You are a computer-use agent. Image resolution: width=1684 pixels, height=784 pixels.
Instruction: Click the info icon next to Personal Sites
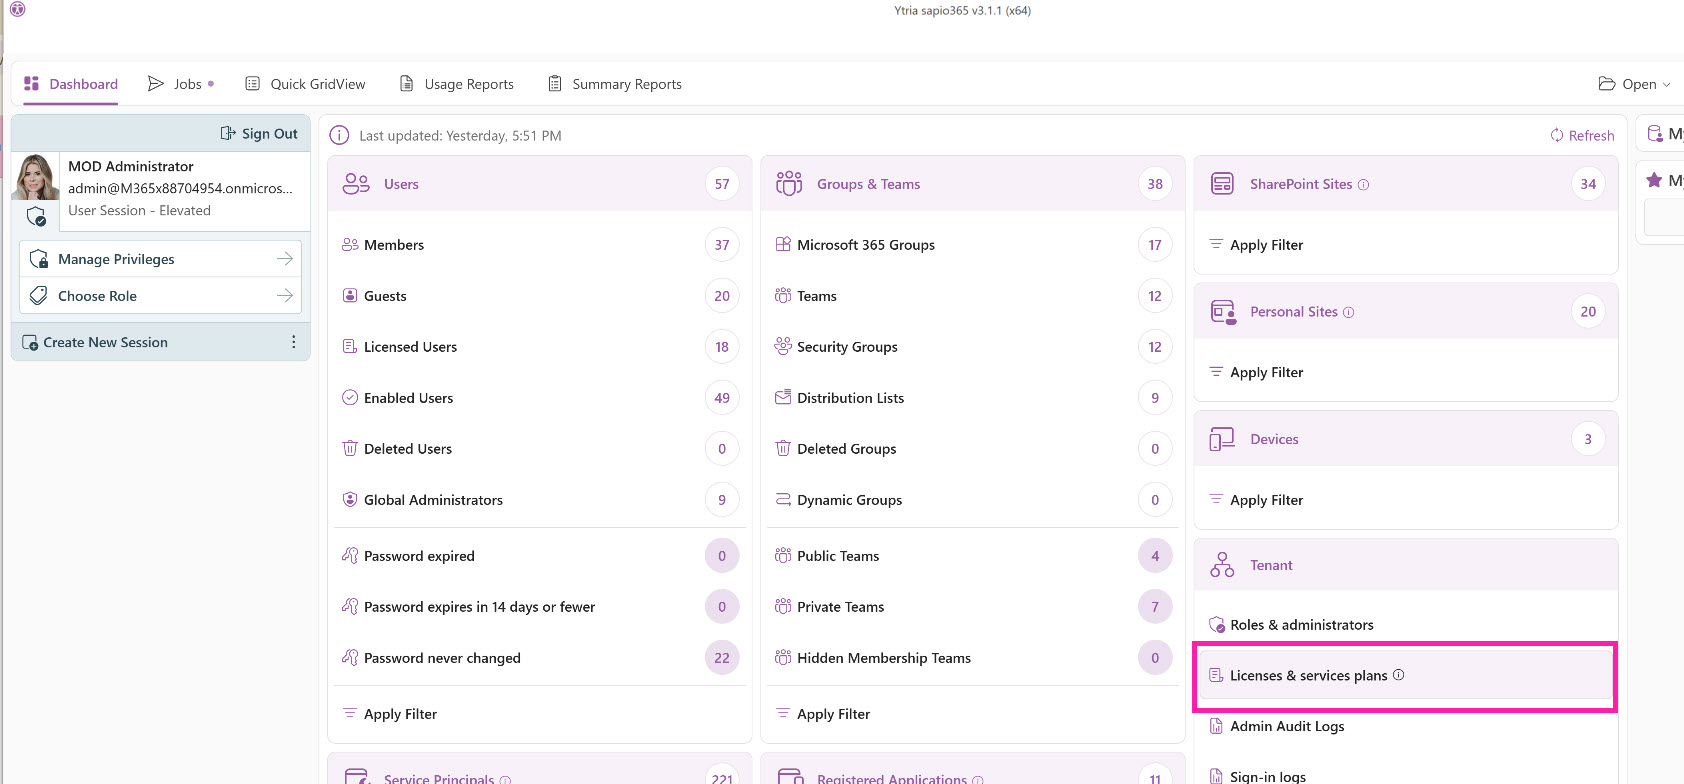(1348, 312)
